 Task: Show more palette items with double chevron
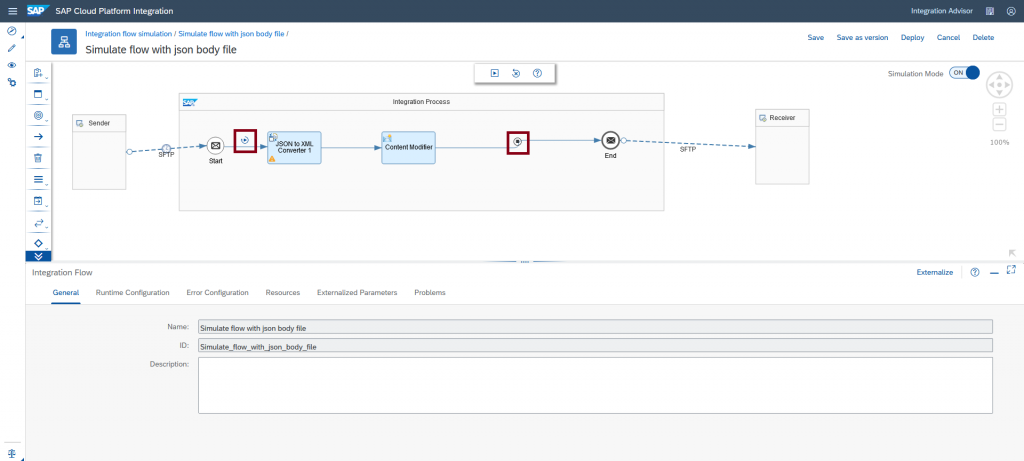tap(39, 256)
